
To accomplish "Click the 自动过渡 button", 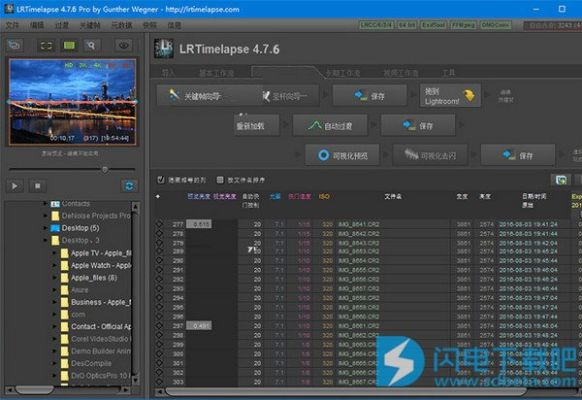I will [330, 126].
